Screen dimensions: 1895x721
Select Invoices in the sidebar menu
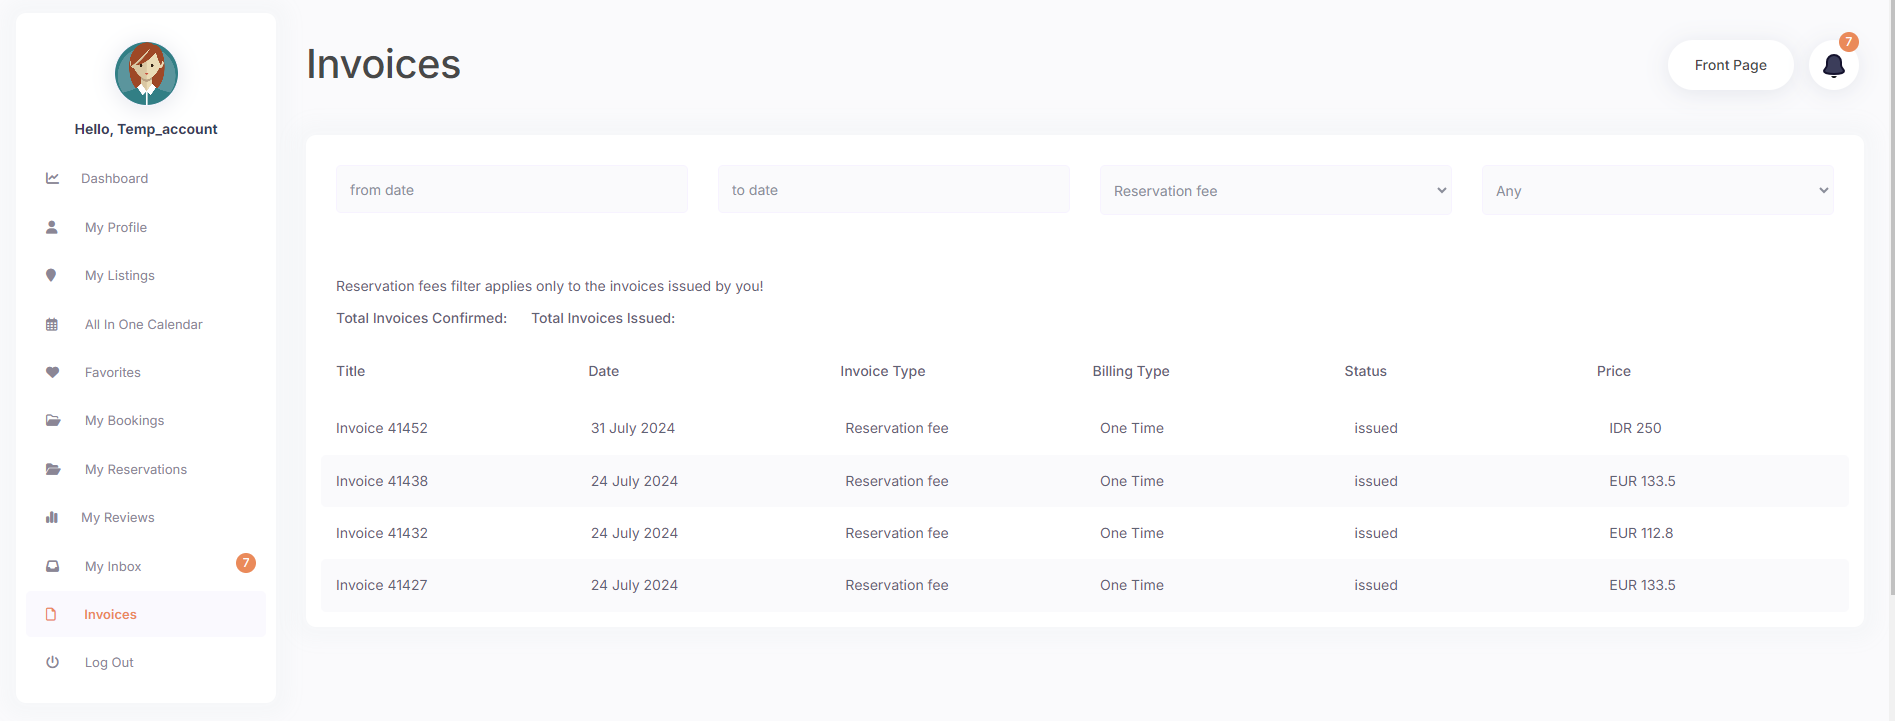click(110, 614)
